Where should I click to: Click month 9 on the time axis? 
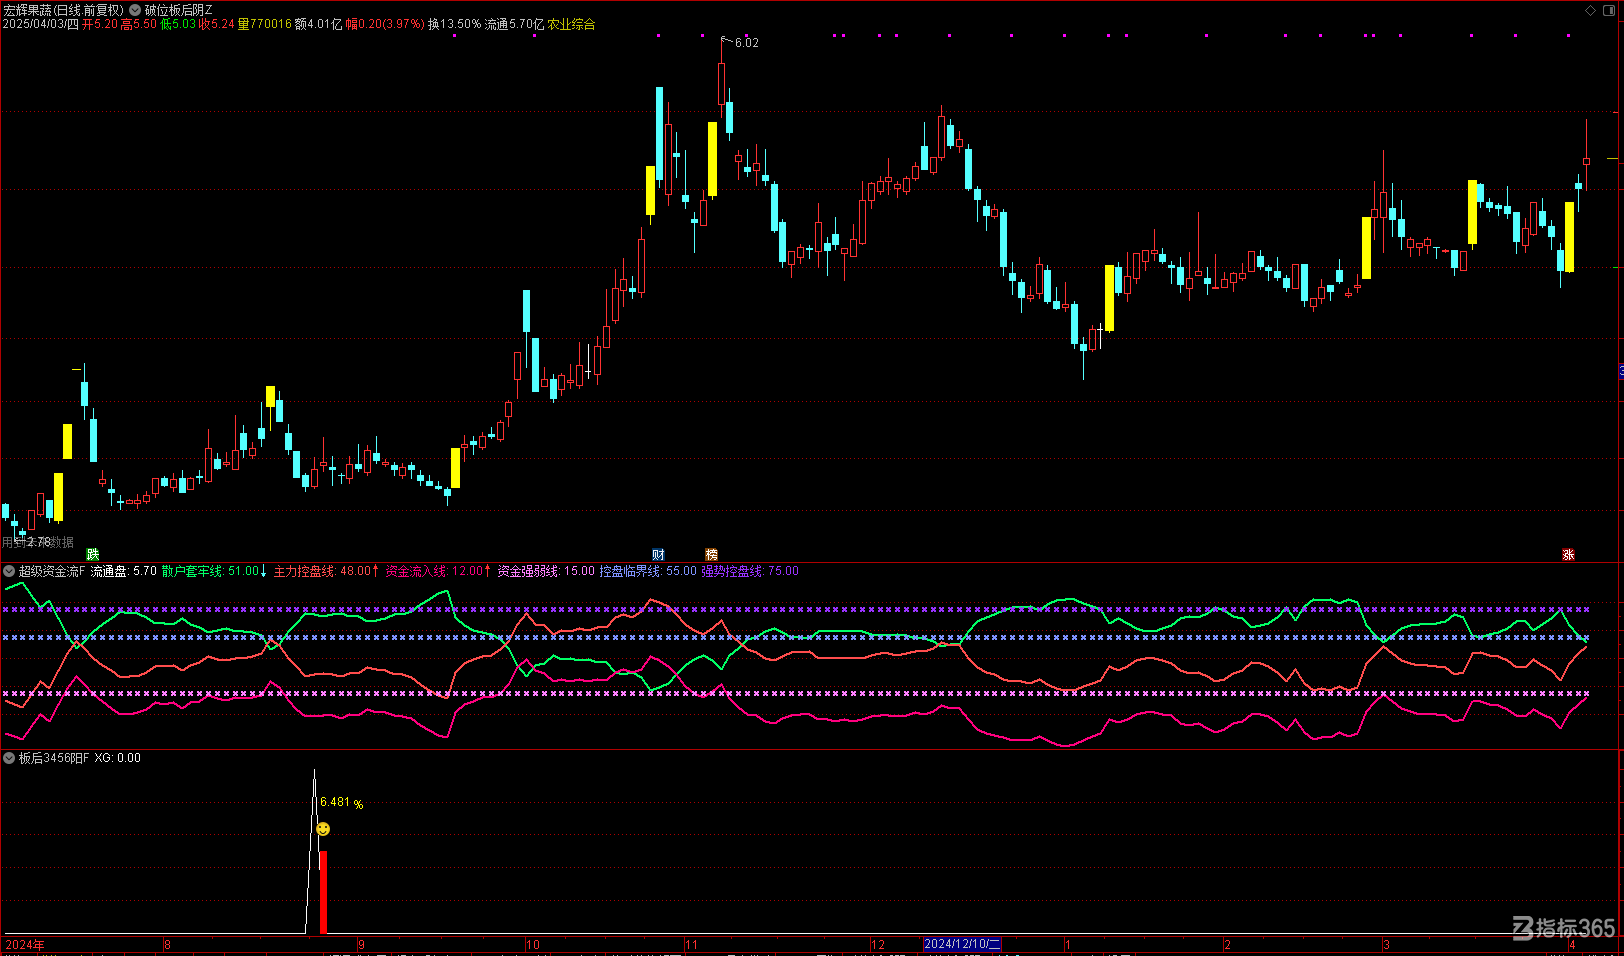361,944
